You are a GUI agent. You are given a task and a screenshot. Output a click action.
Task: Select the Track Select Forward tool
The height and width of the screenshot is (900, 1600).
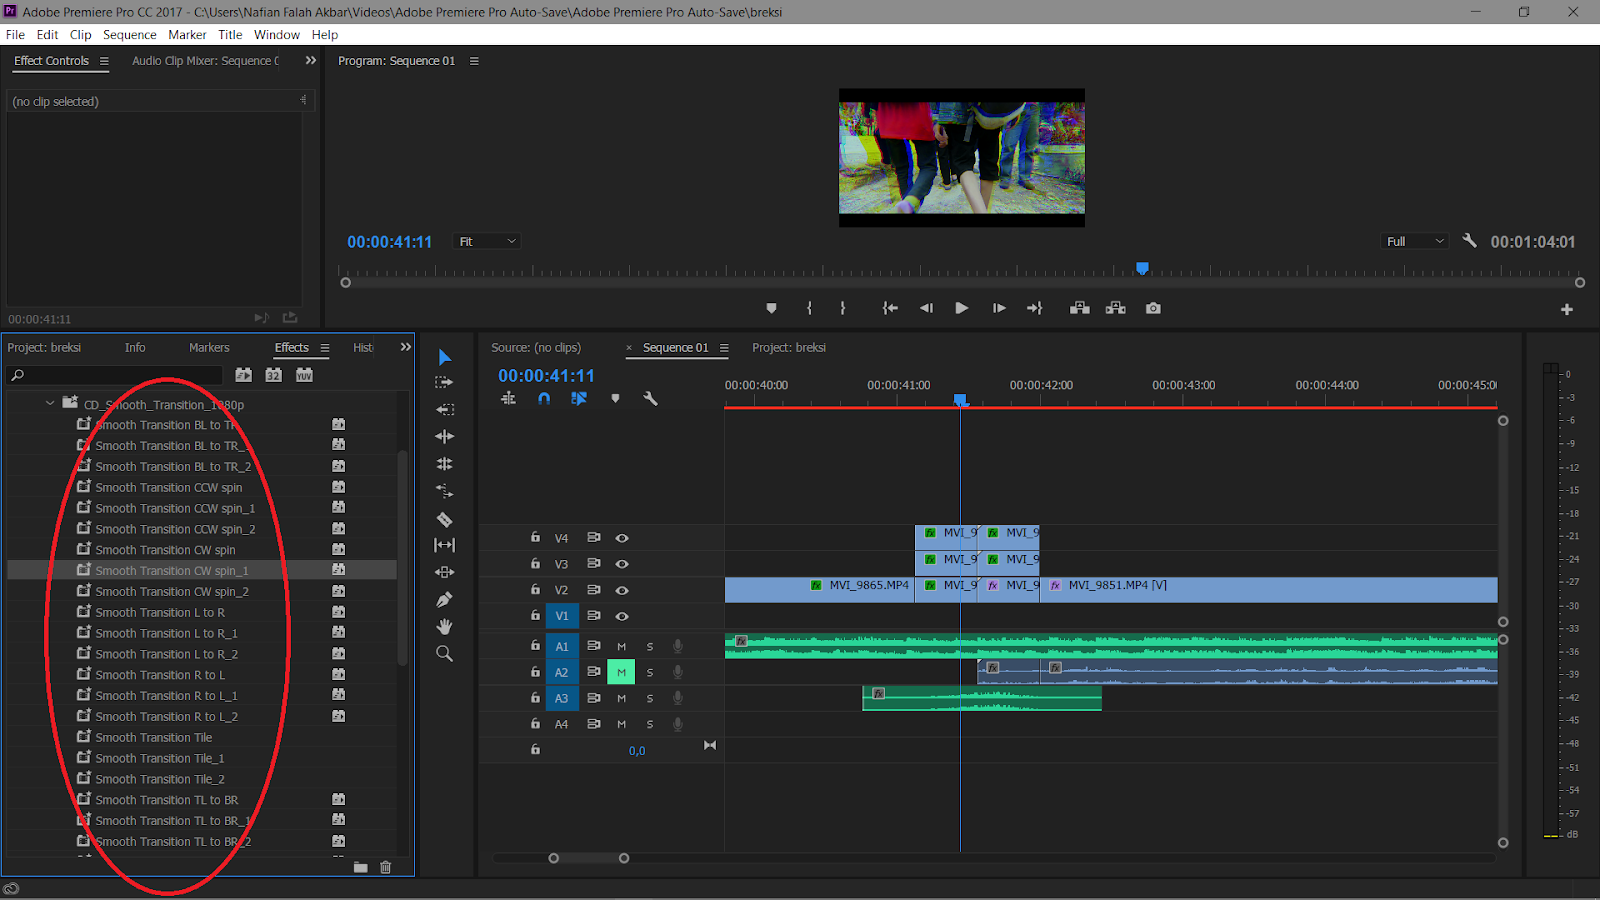(444, 381)
